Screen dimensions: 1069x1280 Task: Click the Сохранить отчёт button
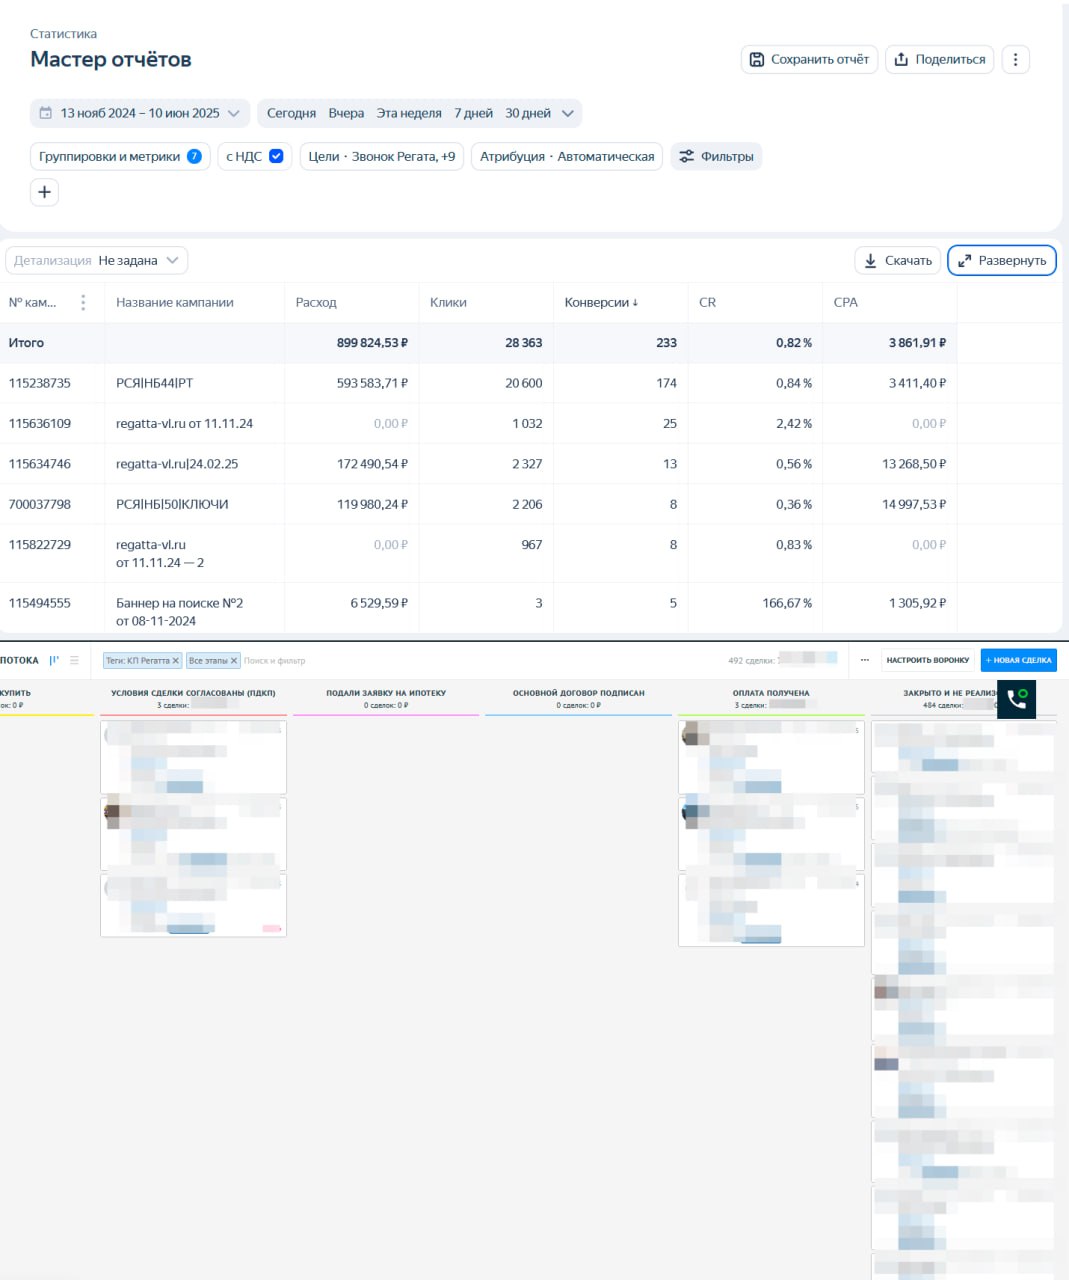(809, 60)
